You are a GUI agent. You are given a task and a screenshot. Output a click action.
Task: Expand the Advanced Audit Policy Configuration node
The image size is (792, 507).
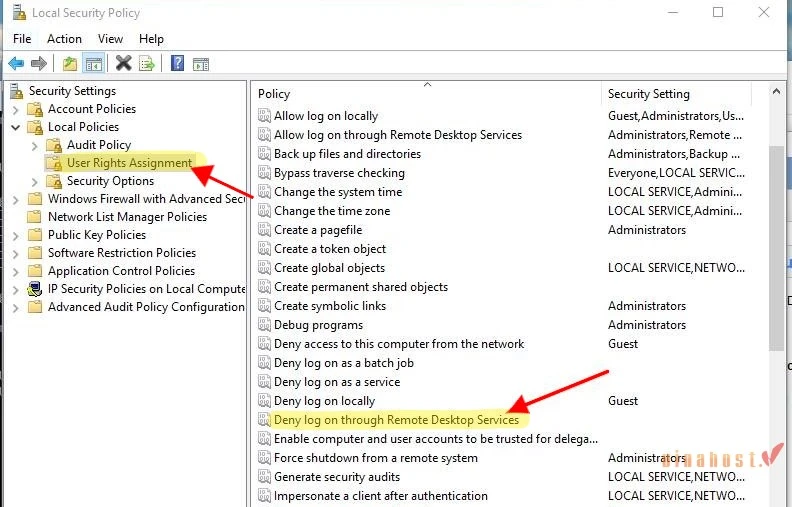[x=16, y=308]
